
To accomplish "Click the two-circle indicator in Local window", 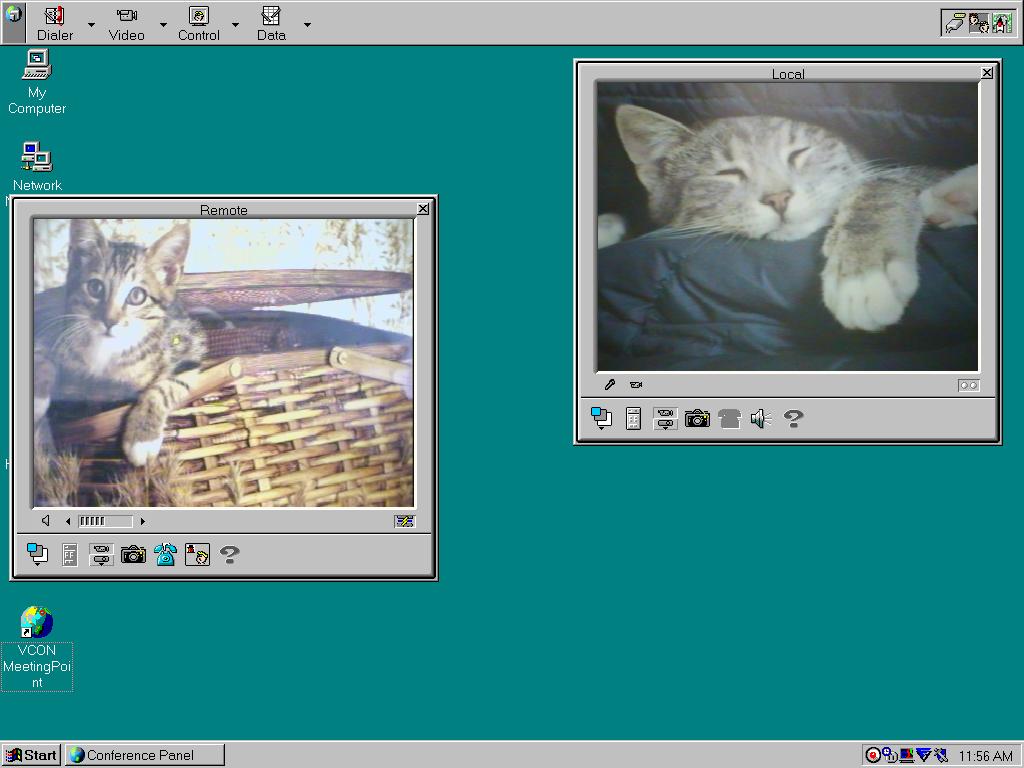I will 968,385.
